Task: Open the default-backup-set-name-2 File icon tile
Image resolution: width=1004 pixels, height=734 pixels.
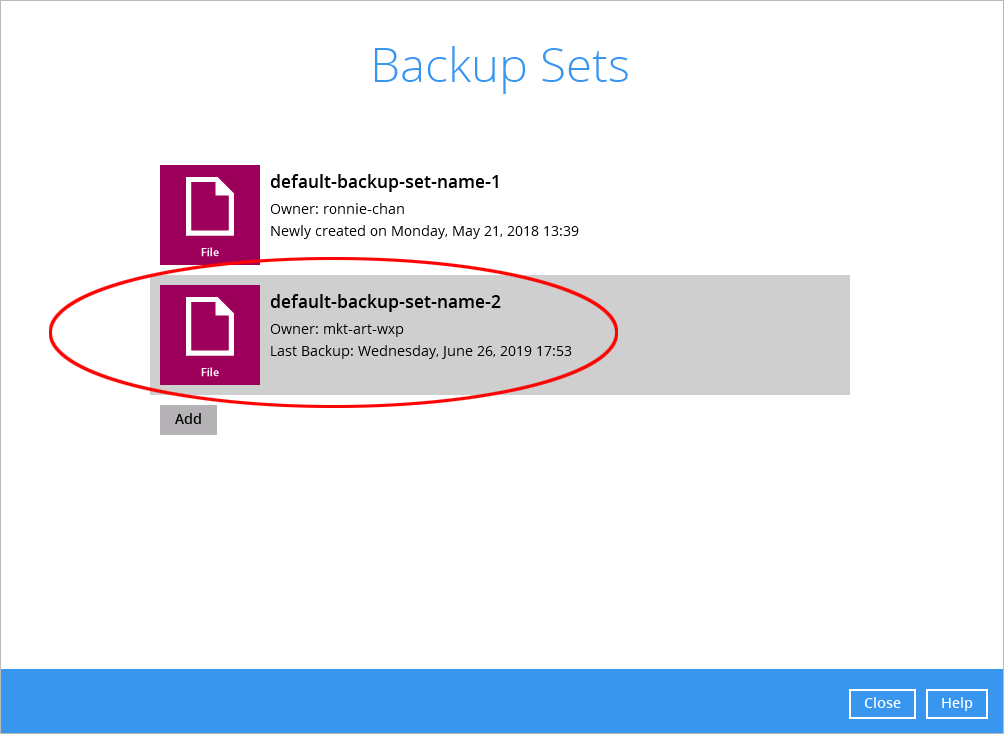Action: tap(210, 335)
